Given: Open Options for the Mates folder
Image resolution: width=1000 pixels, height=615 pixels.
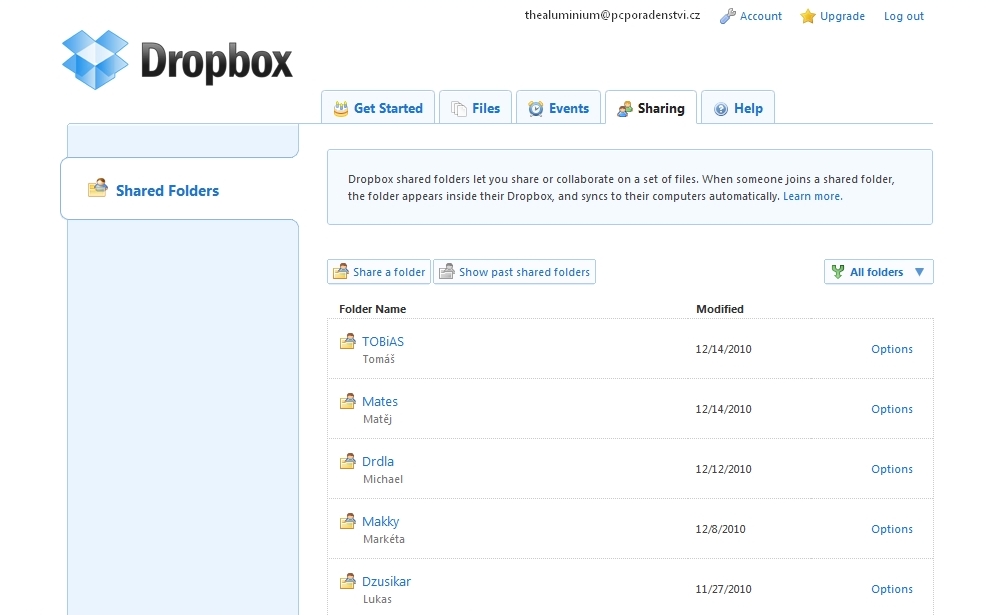Looking at the screenshot, I should [x=892, y=409].
